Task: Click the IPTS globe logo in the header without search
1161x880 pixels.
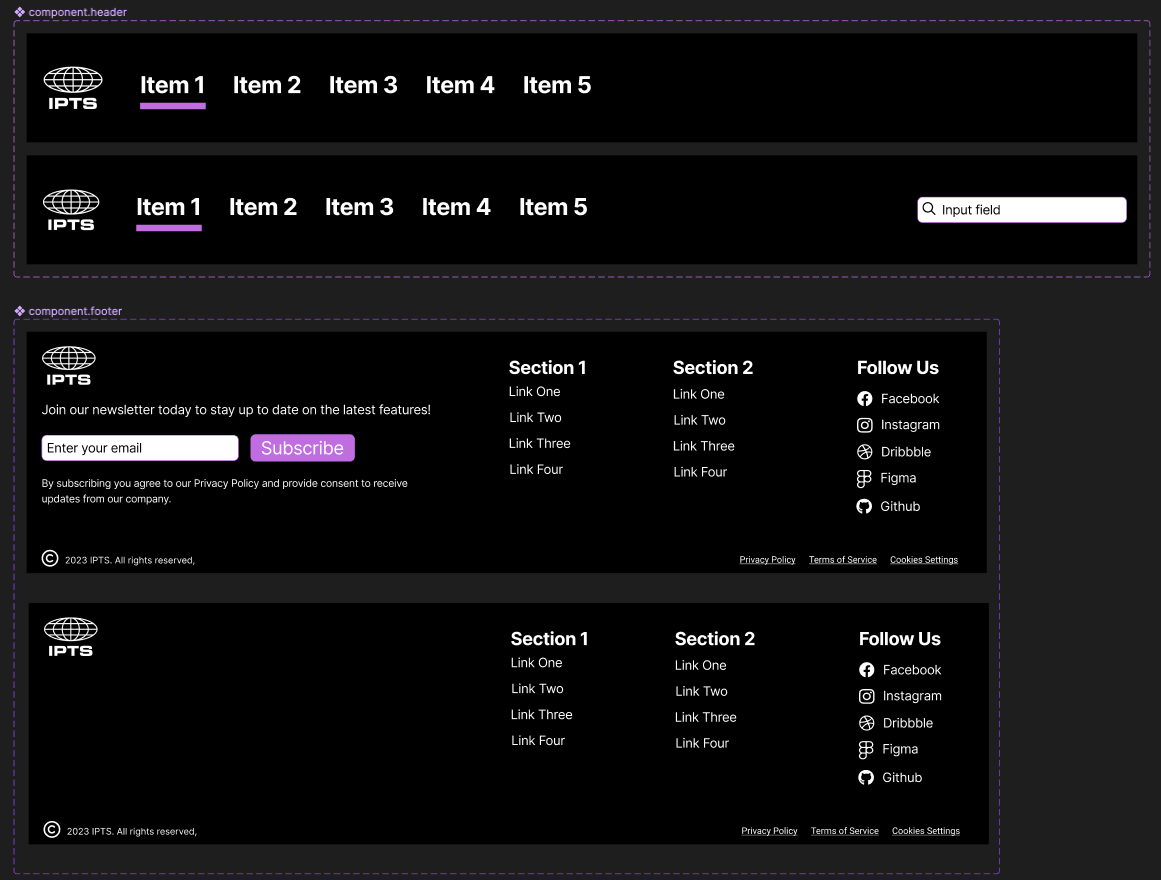Action: click(73, 88)
